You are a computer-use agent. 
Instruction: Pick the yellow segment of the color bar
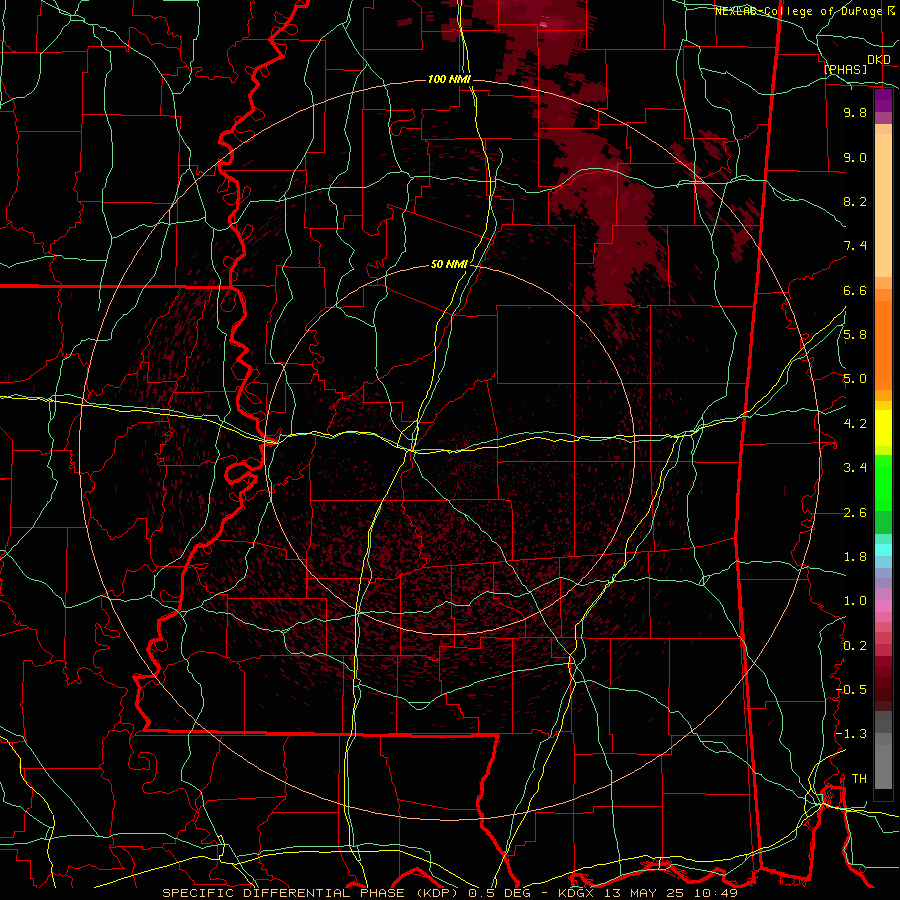(883, 428)
